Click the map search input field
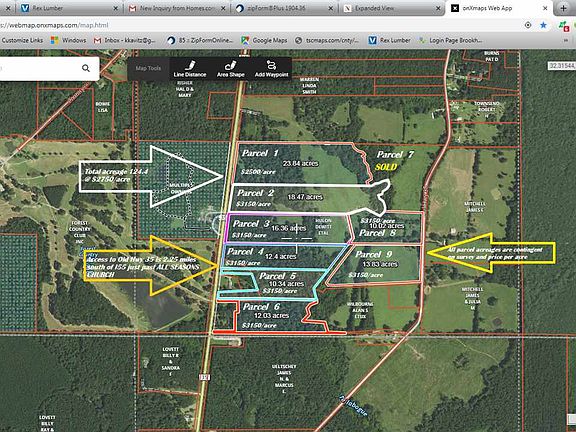This screenshot has width=576, height=432. pyautogui.click(x=39, y=68)
